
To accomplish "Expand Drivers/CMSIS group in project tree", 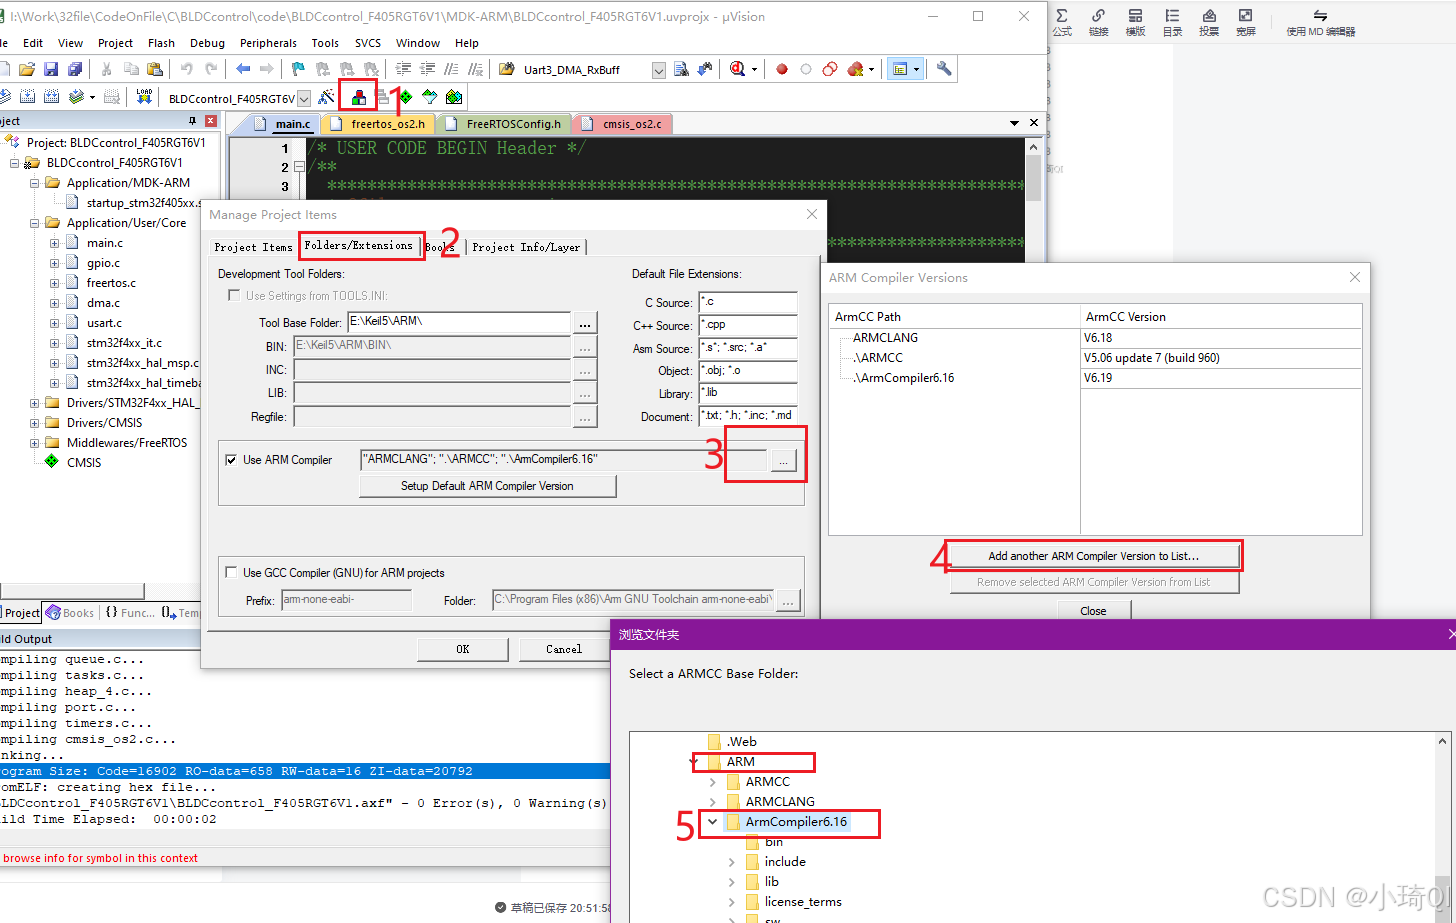I will click(x=34, y=423).
